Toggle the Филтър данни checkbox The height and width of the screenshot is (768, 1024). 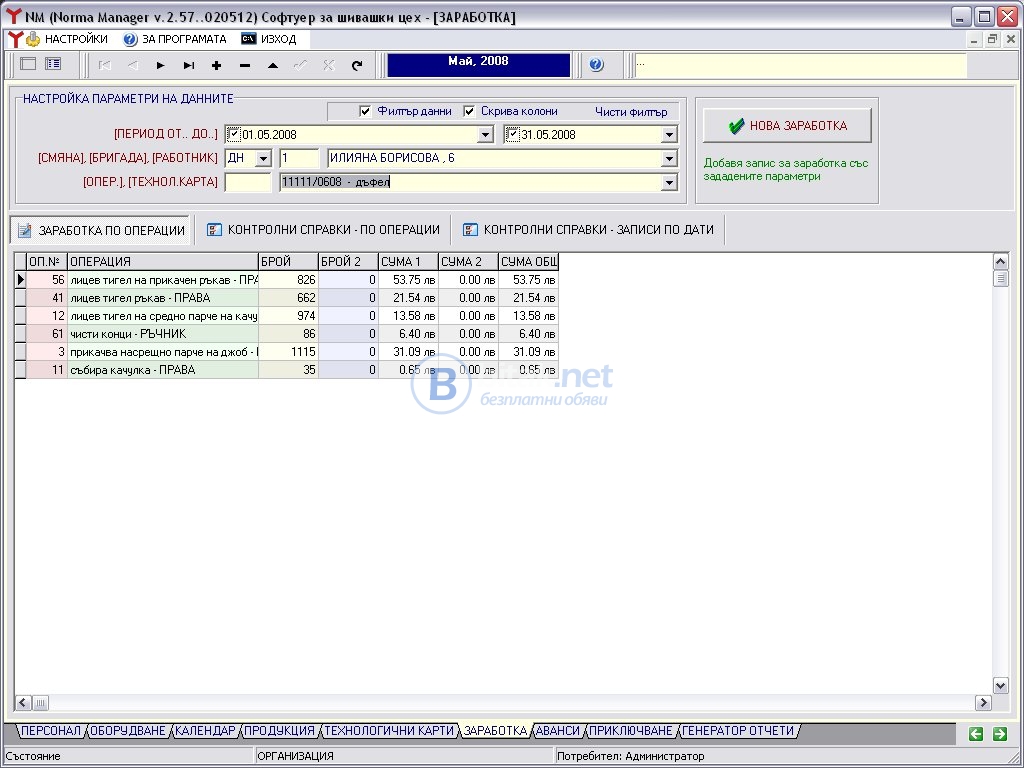coord(365,112)
